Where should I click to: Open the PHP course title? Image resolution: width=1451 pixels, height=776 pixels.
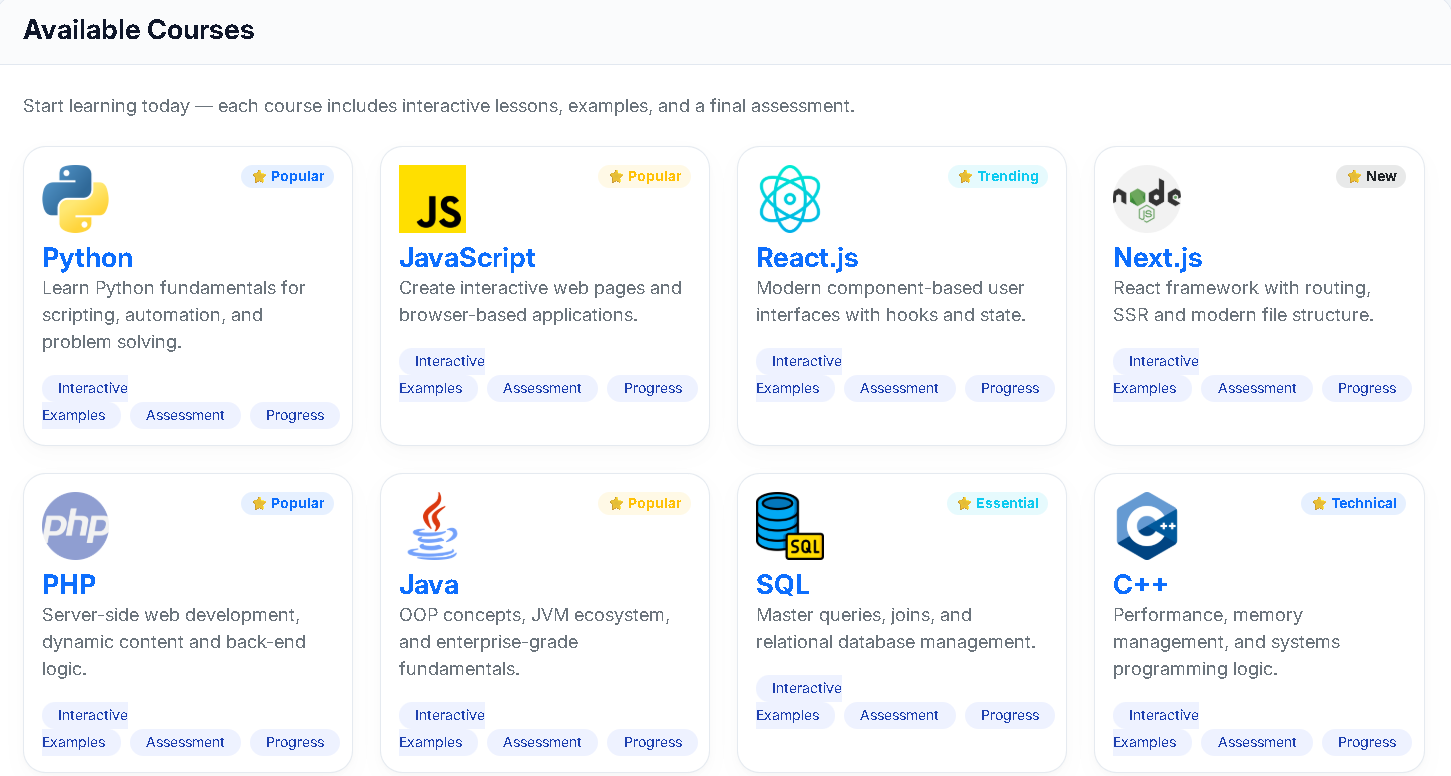click(x=69, y=585)
